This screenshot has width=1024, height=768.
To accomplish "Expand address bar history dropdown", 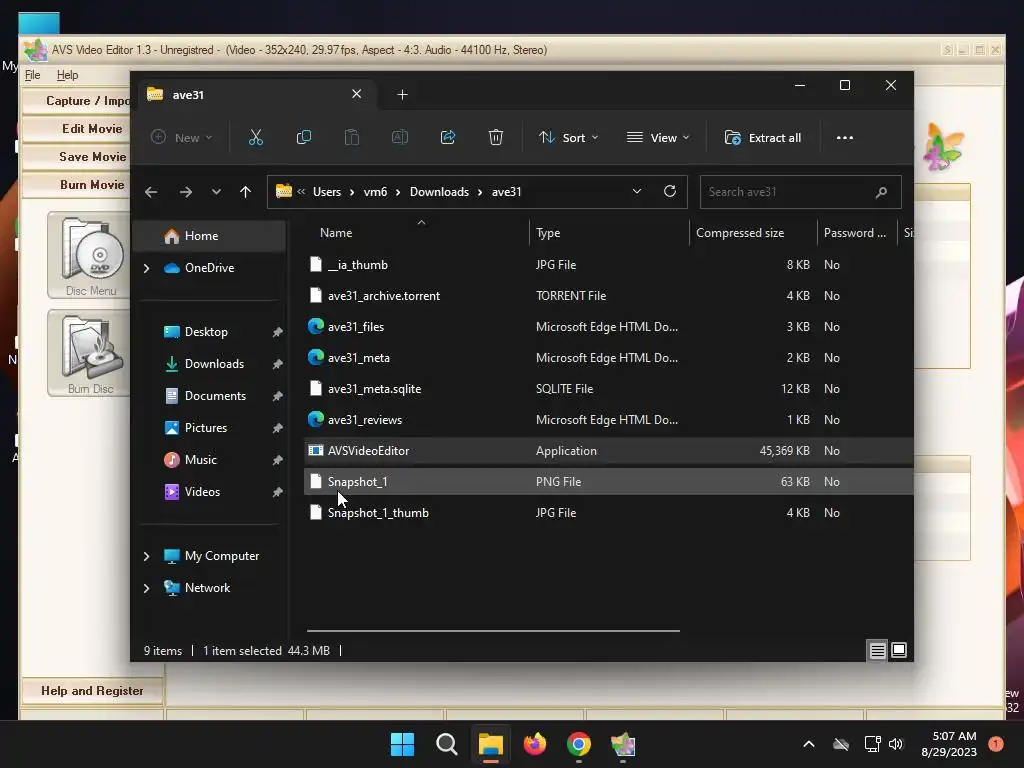I will click(x=637, y=191).
